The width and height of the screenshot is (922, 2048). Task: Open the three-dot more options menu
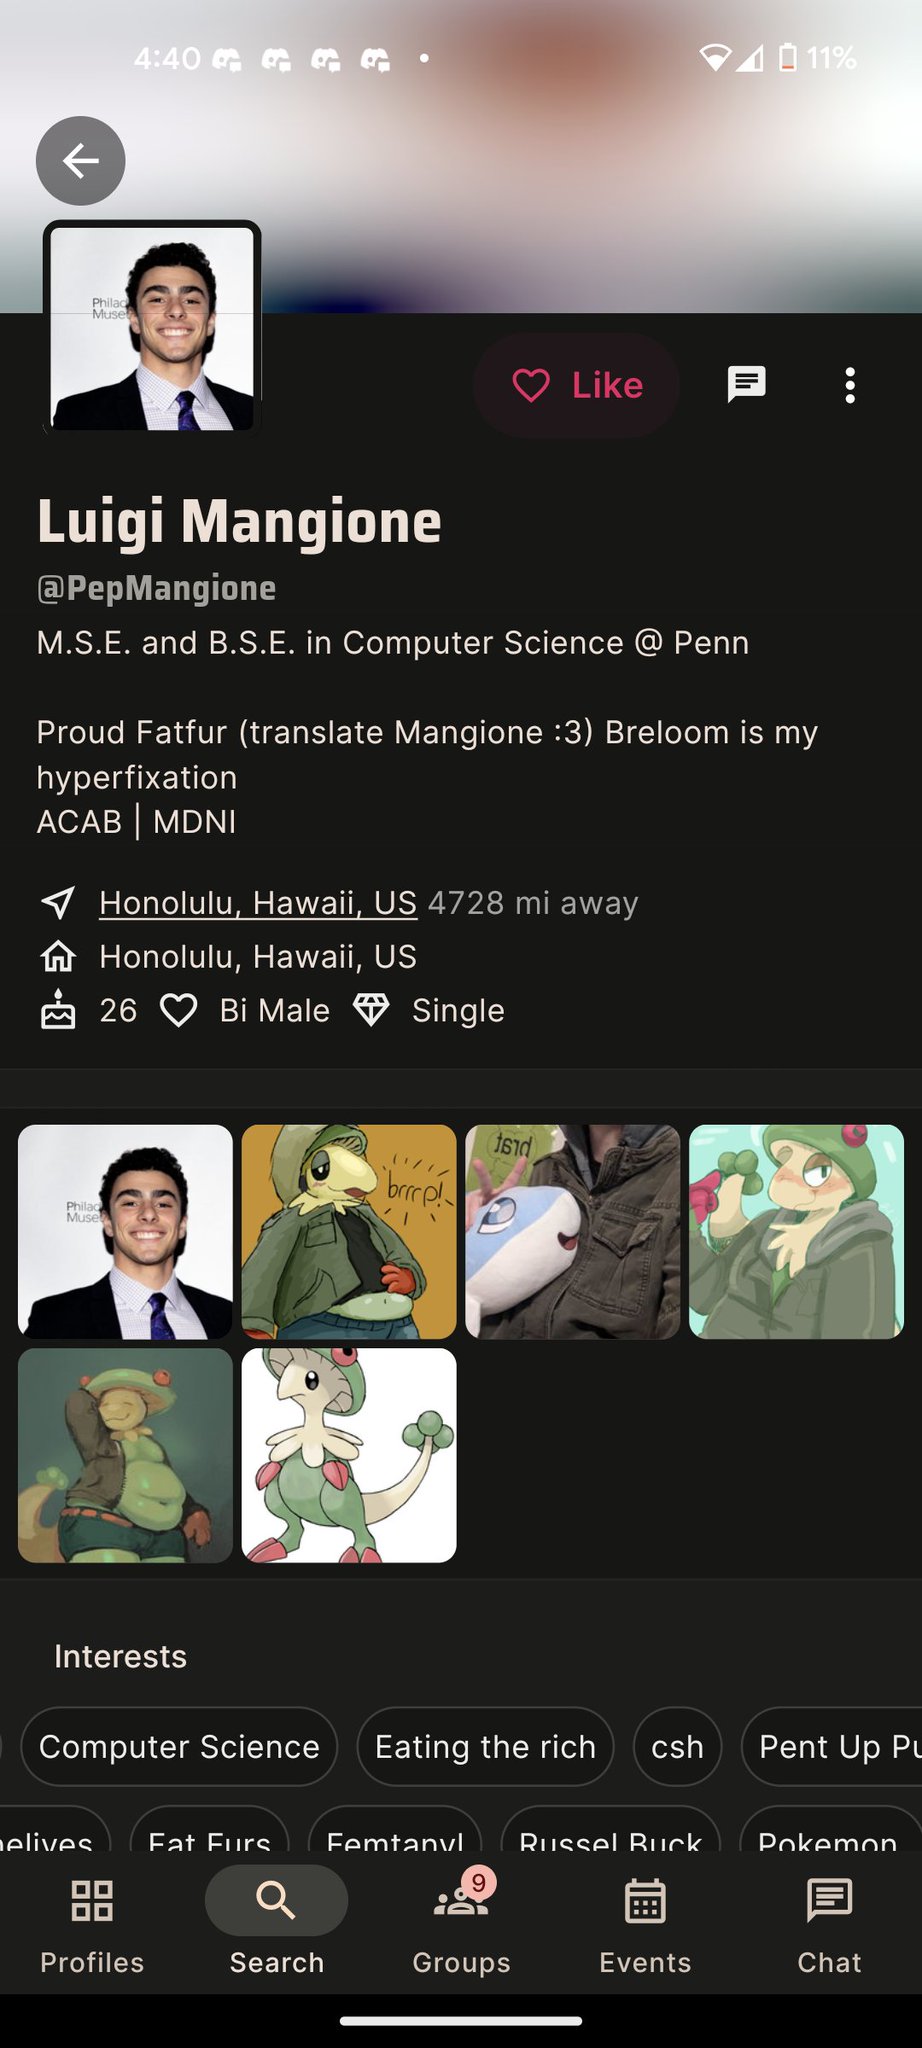pyautogui.click(x=850, y=385)
